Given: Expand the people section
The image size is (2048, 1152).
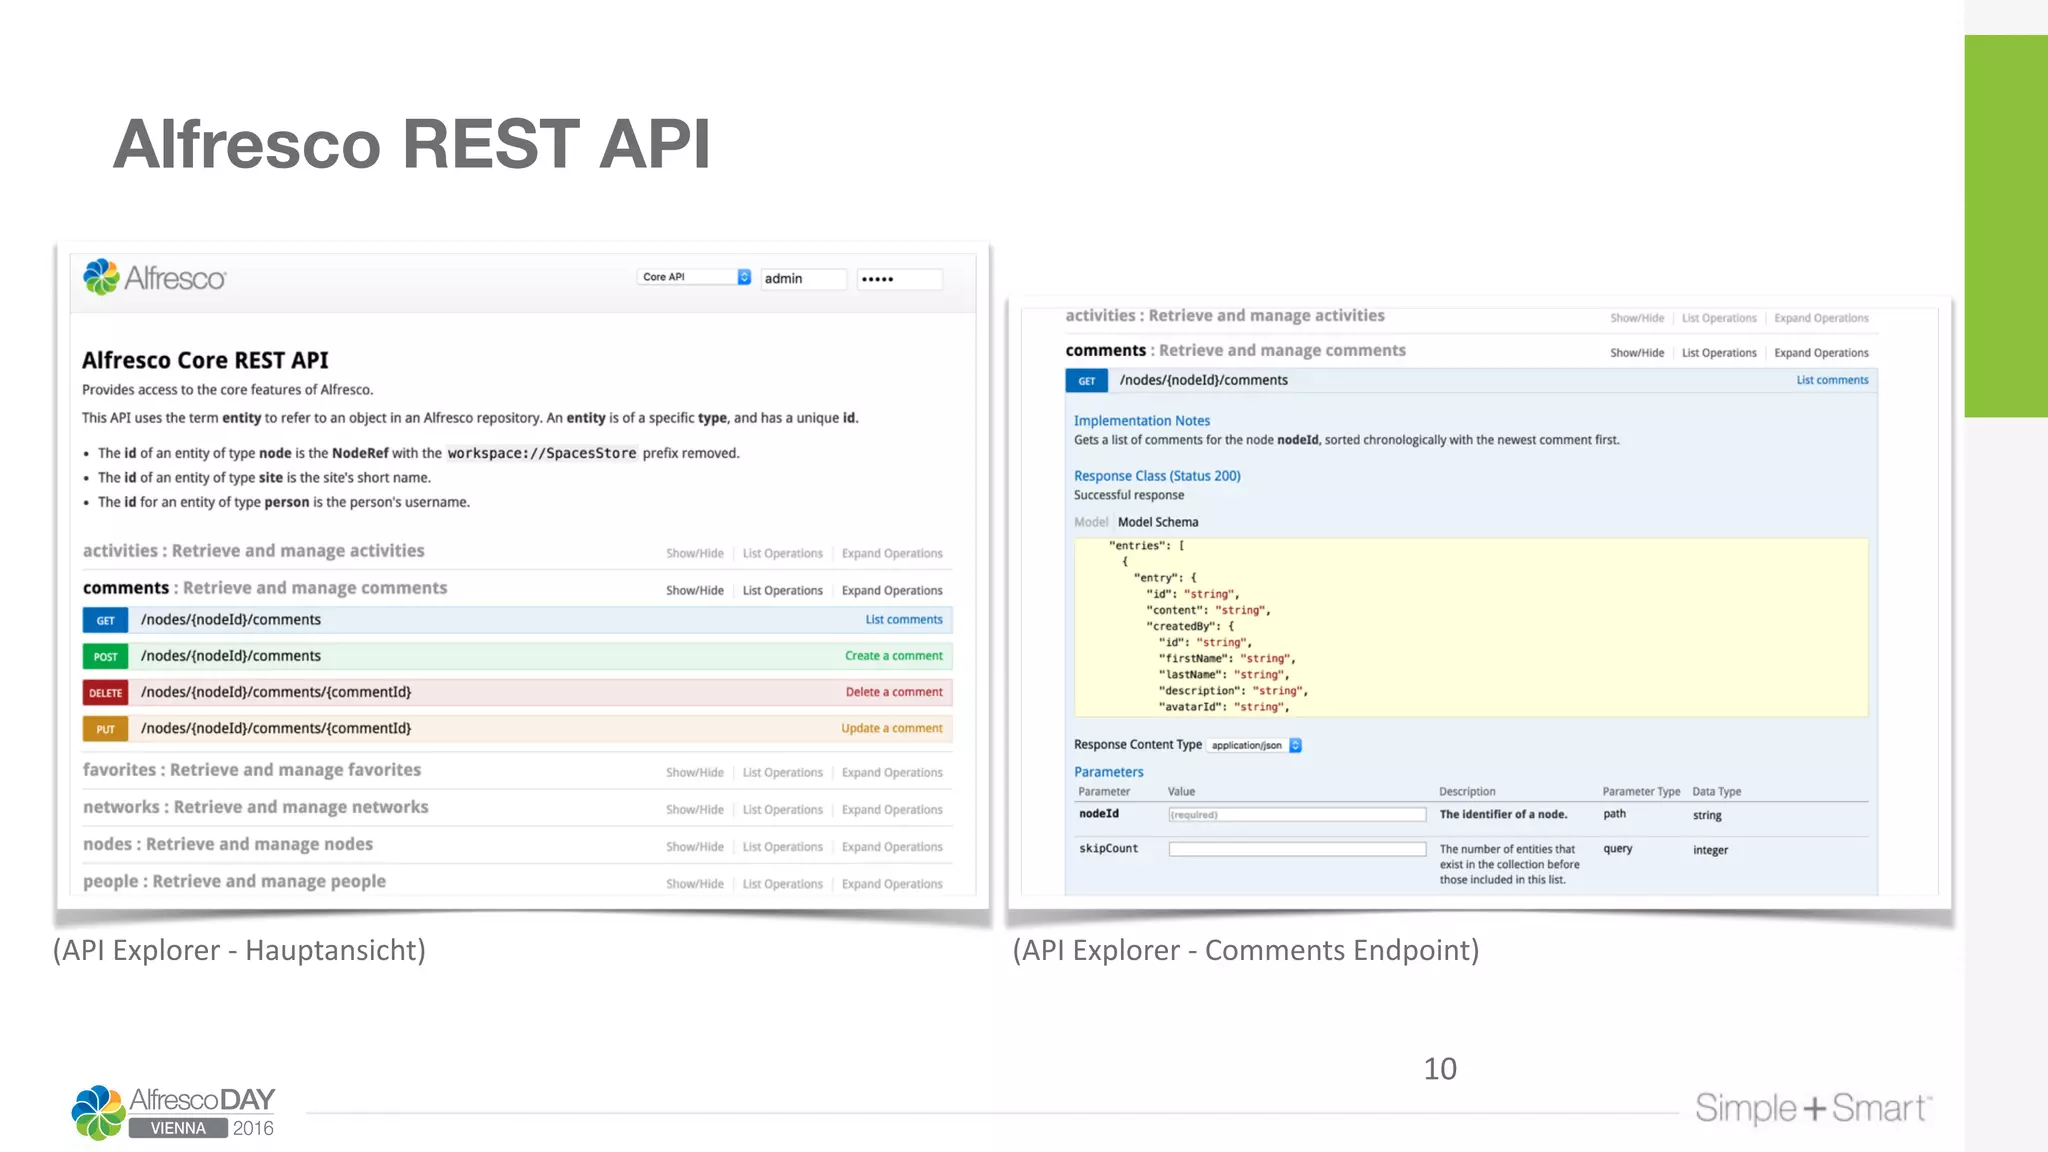Looking at the screenshot, I should click(x=234, y=881).
